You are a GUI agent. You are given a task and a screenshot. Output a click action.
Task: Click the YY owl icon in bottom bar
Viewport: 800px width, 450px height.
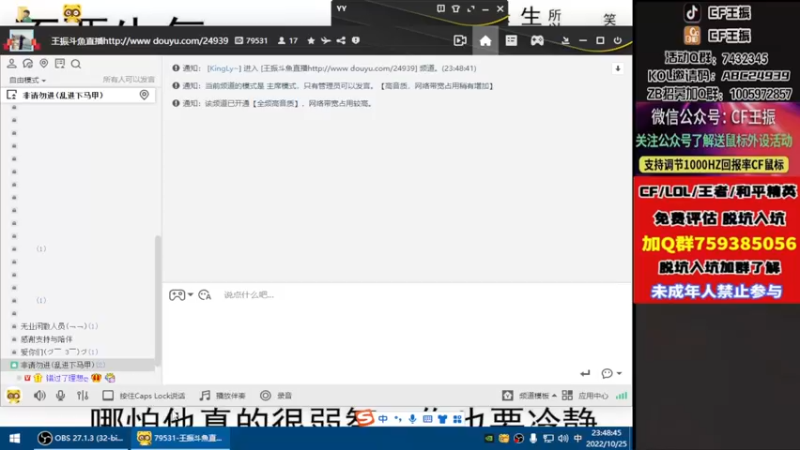click(14, 395)
